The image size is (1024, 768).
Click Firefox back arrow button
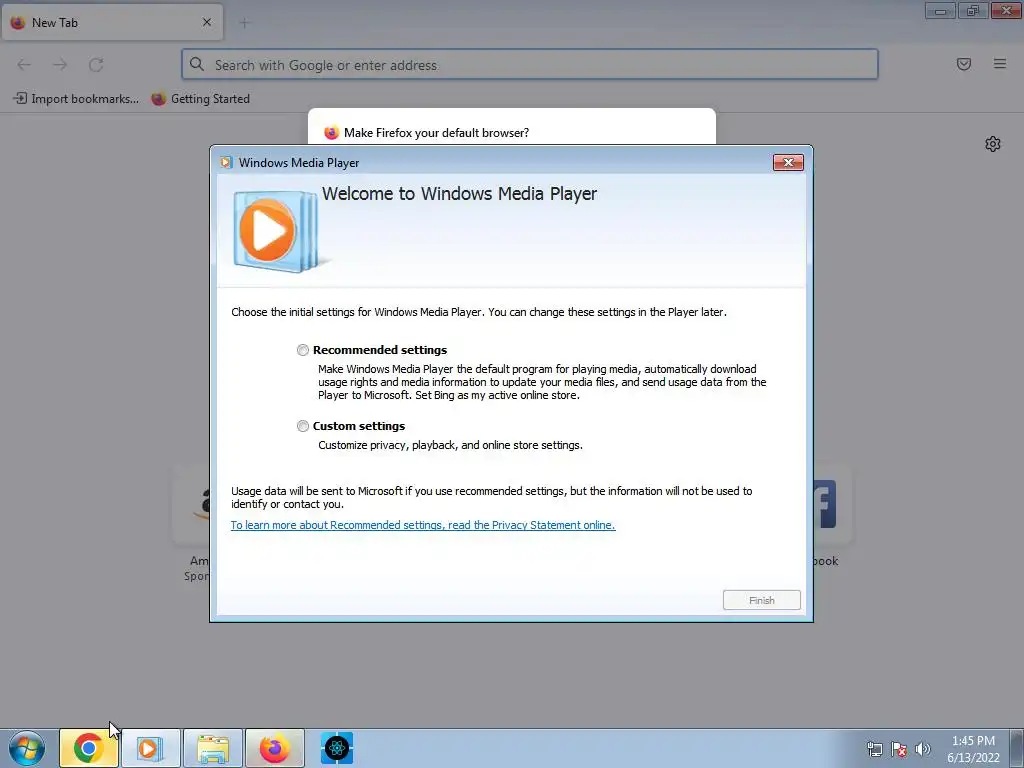click(24, 65)
